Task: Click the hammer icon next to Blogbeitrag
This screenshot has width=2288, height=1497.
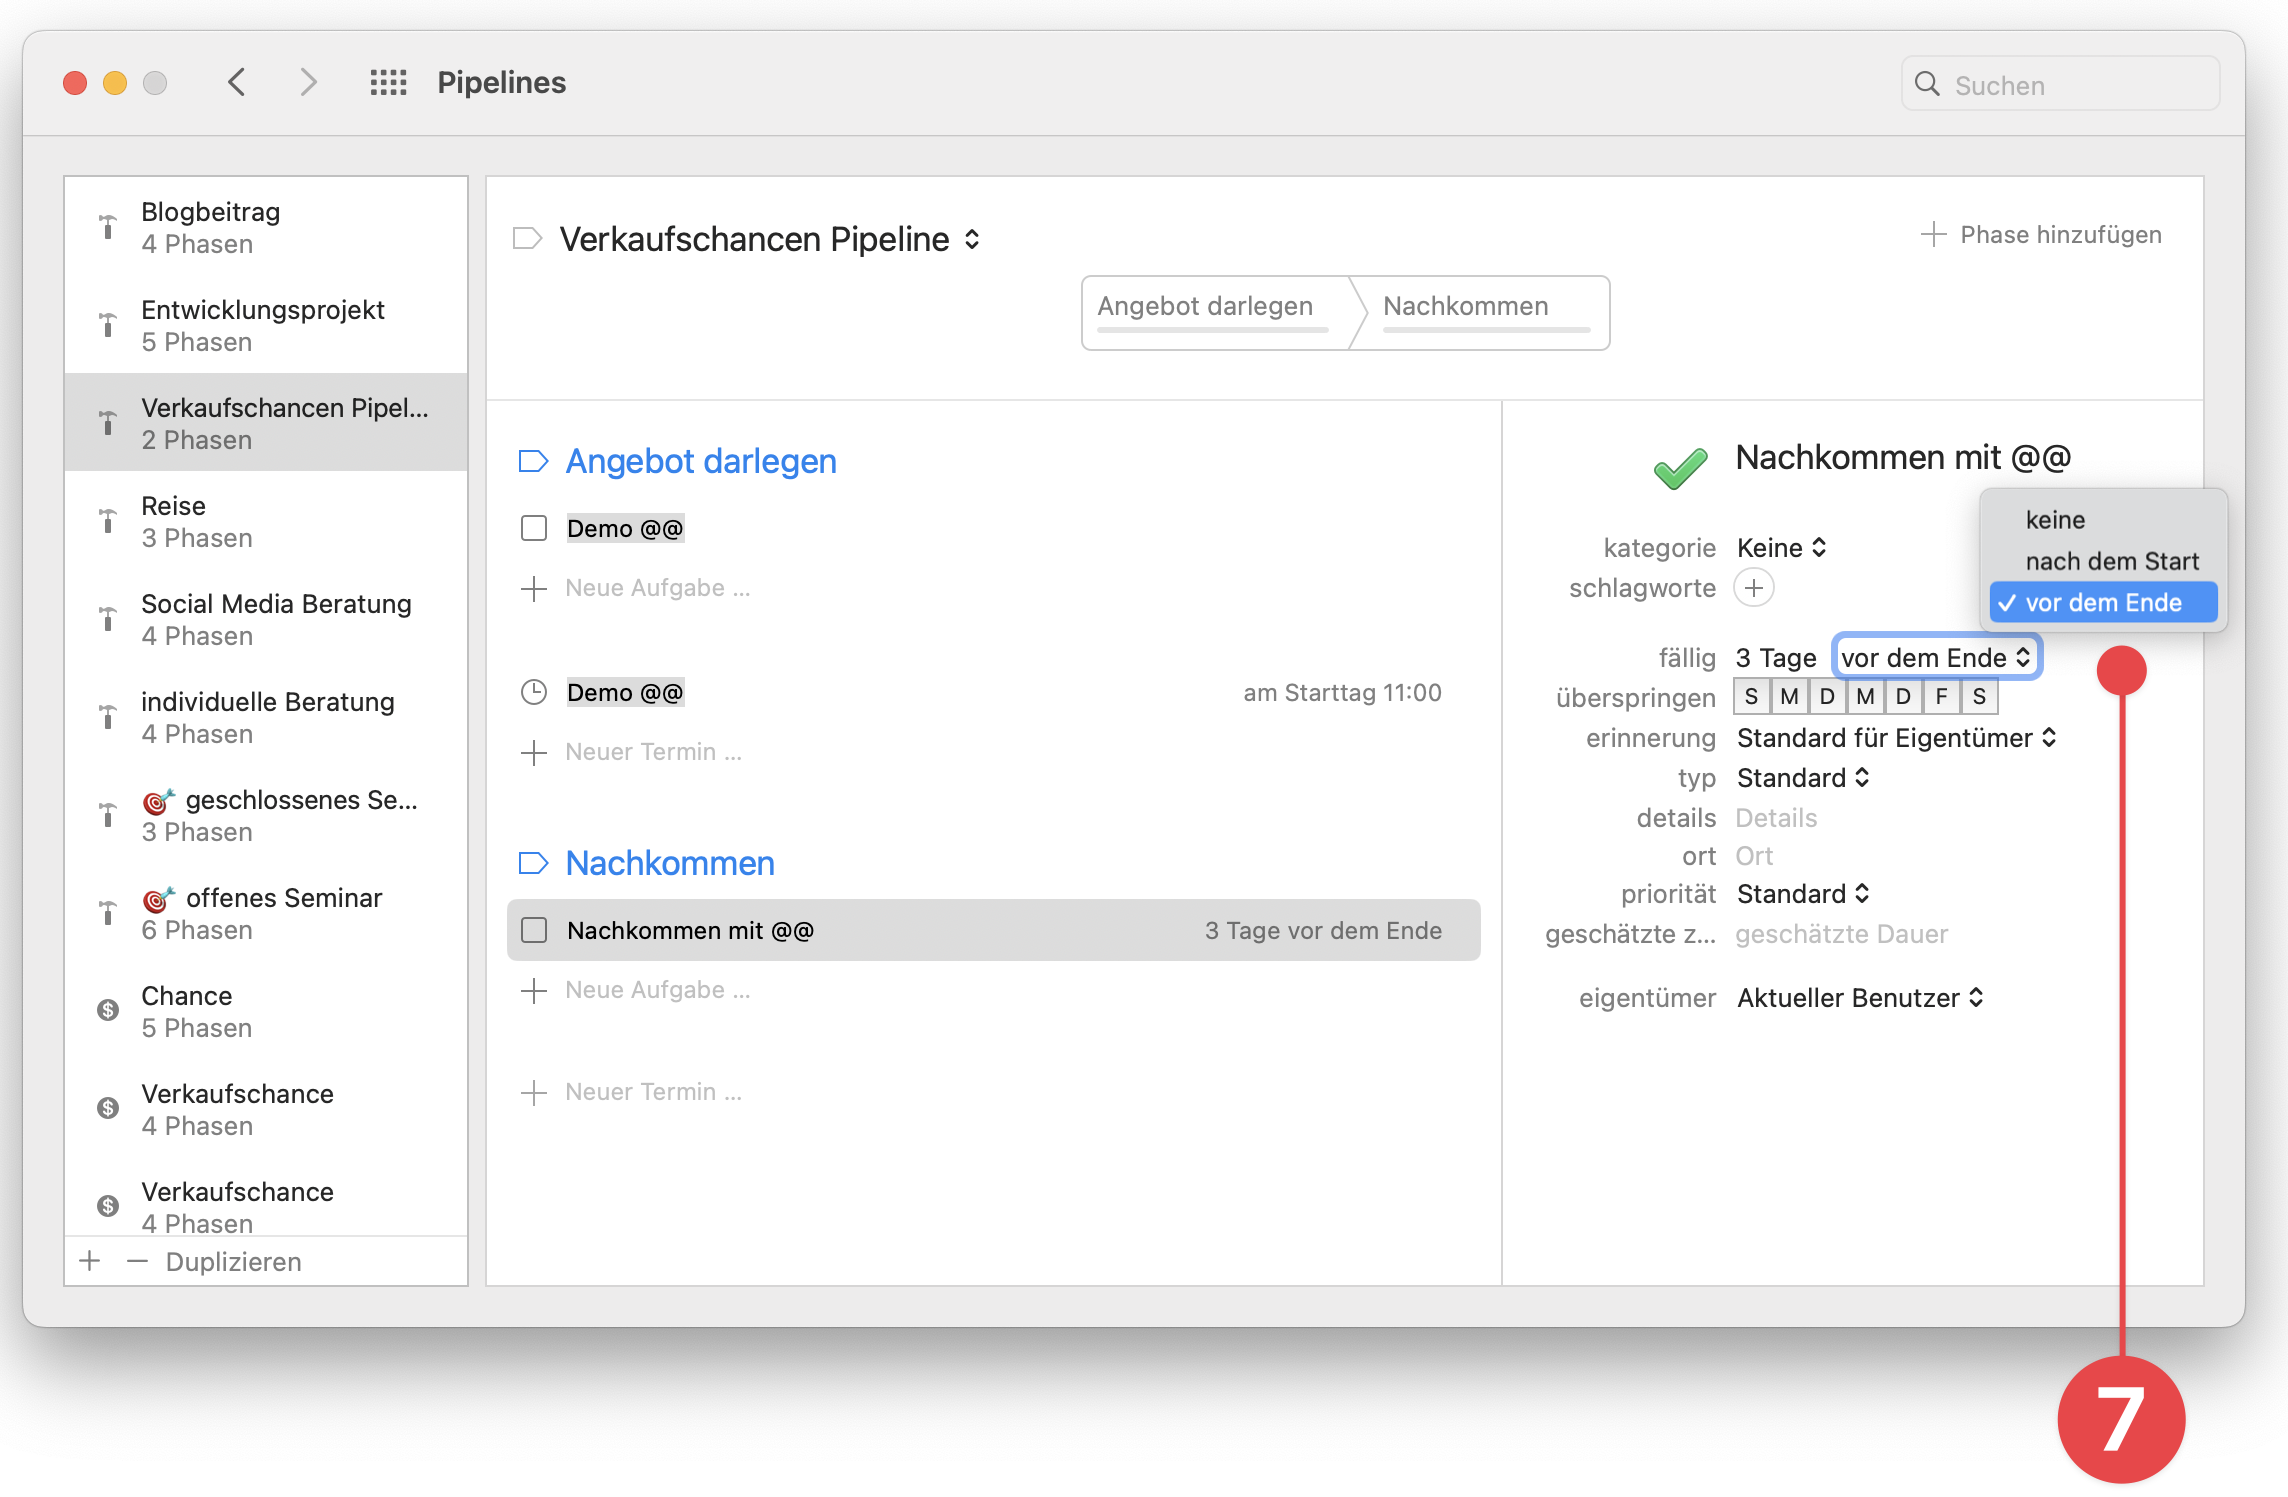Action: click(x=107, y=228)
